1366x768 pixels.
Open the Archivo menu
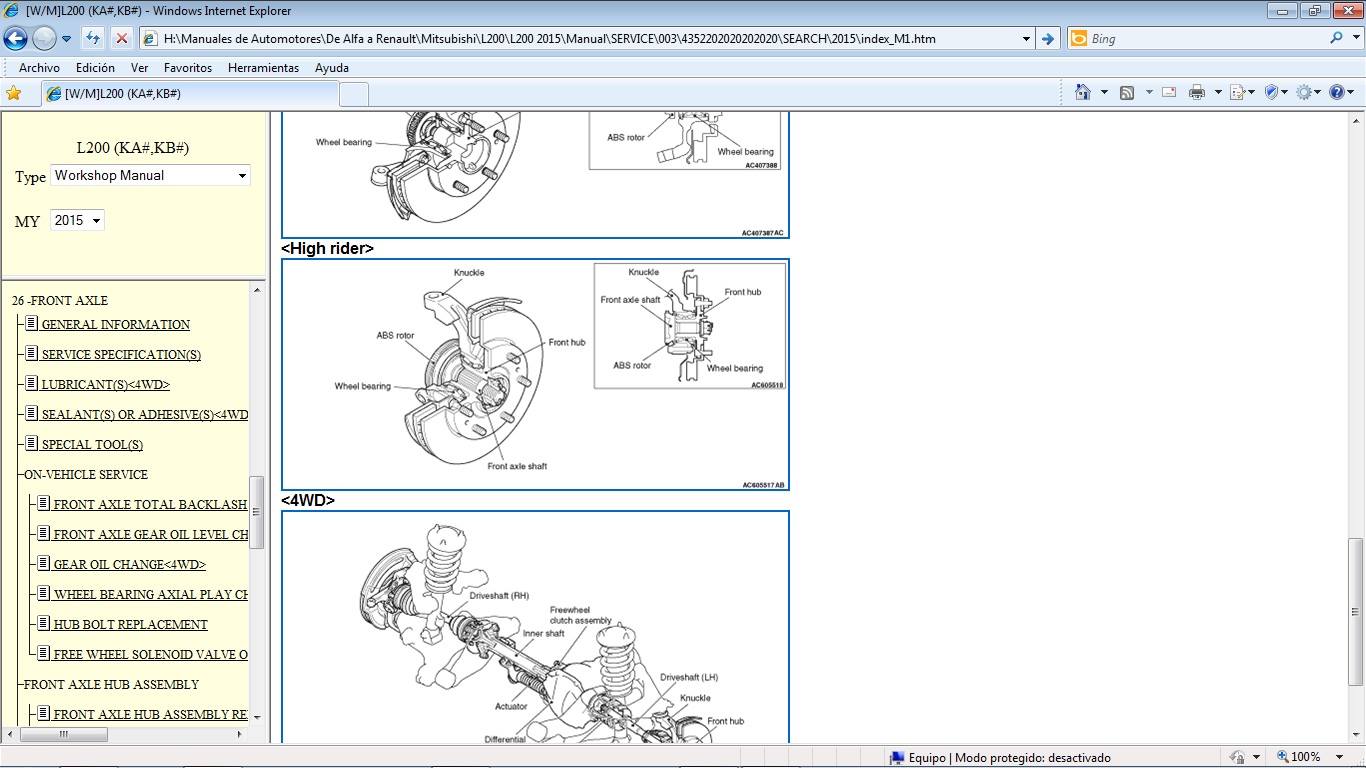pos(39,68)
